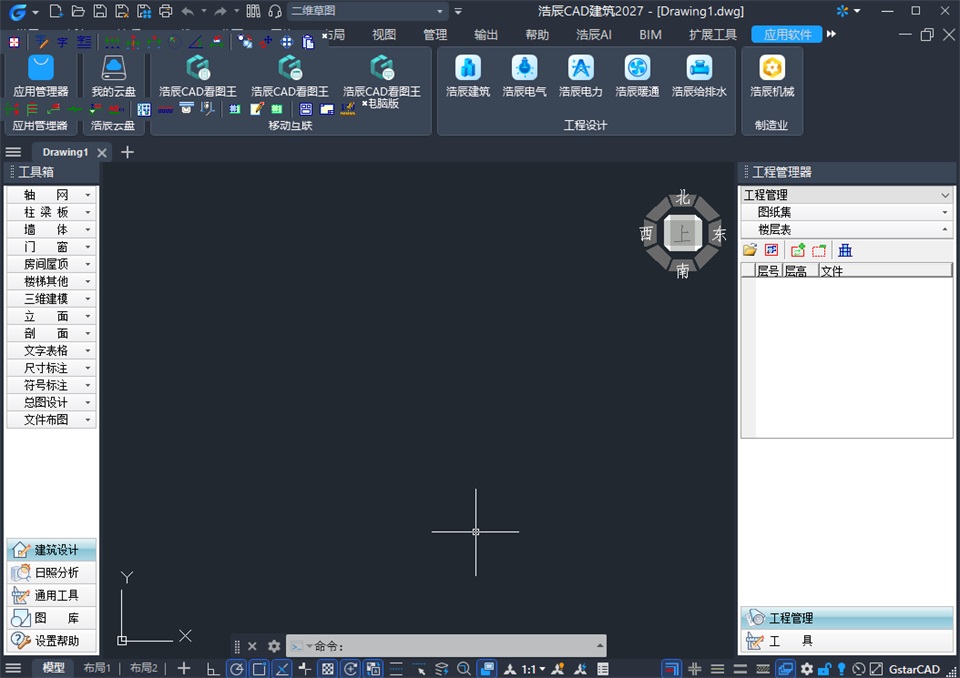Select the 日照分析 panel button
960x678 pixels.
tap(51, 573)
